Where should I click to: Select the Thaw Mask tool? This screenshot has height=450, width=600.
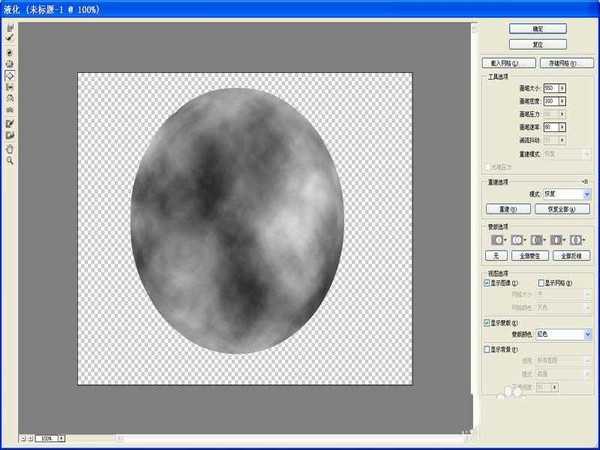click(x=10, y=135)
